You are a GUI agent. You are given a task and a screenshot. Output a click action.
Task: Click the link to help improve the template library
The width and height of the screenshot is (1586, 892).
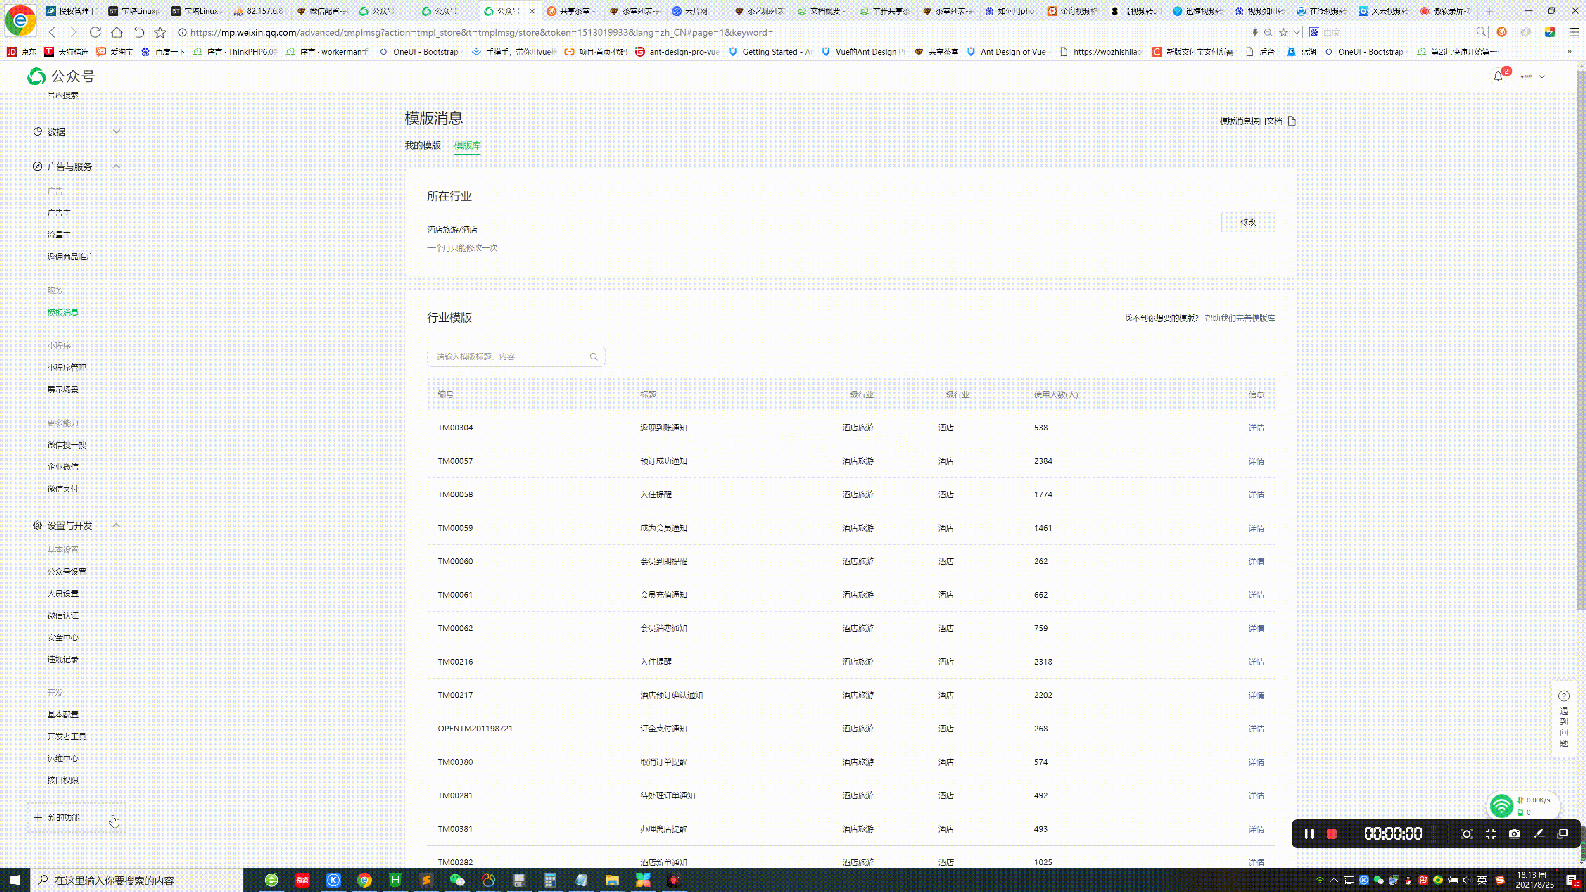(x=1239, y=318)
